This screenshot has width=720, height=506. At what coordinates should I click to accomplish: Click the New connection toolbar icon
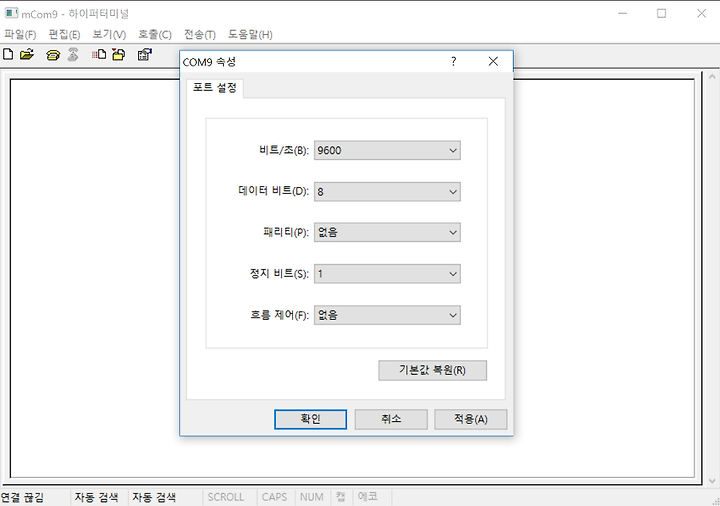click(x=8, y=54)
